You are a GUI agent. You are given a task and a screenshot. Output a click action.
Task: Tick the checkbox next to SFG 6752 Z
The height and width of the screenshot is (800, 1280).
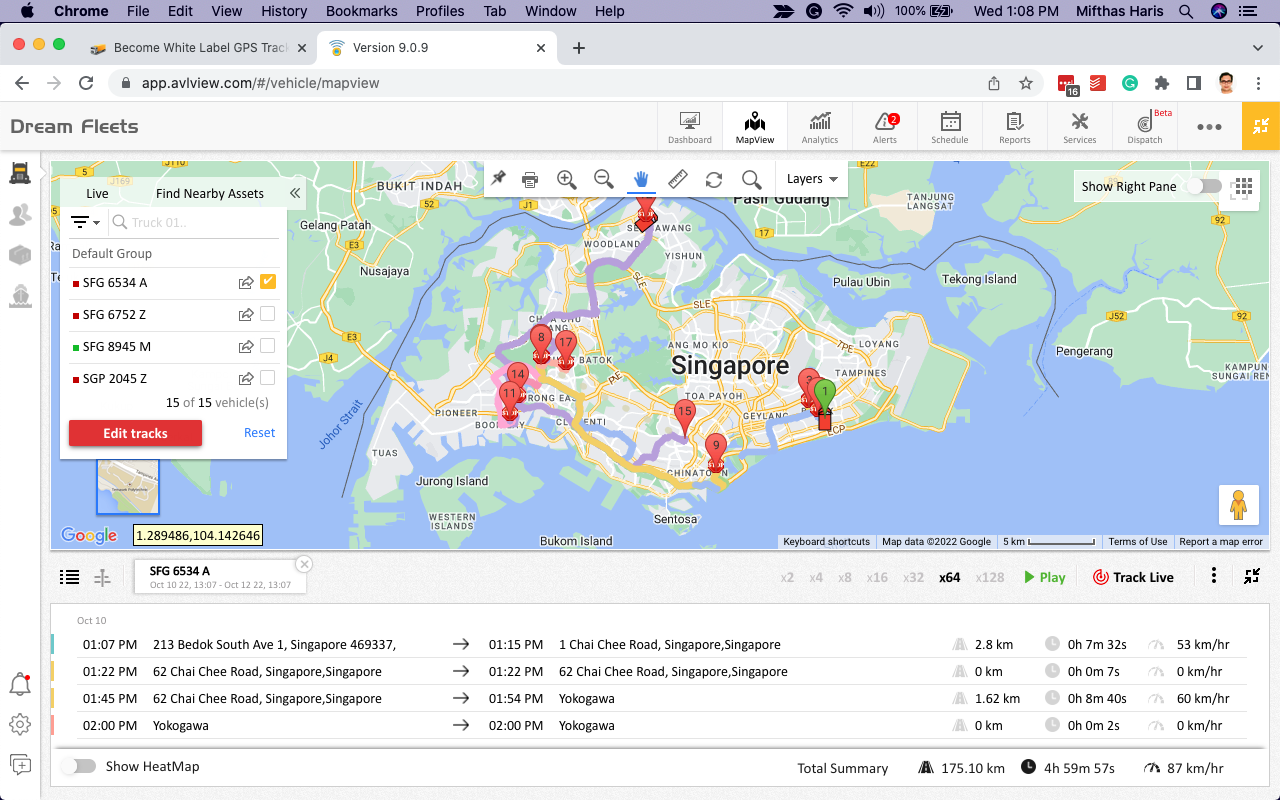point(268,314)
